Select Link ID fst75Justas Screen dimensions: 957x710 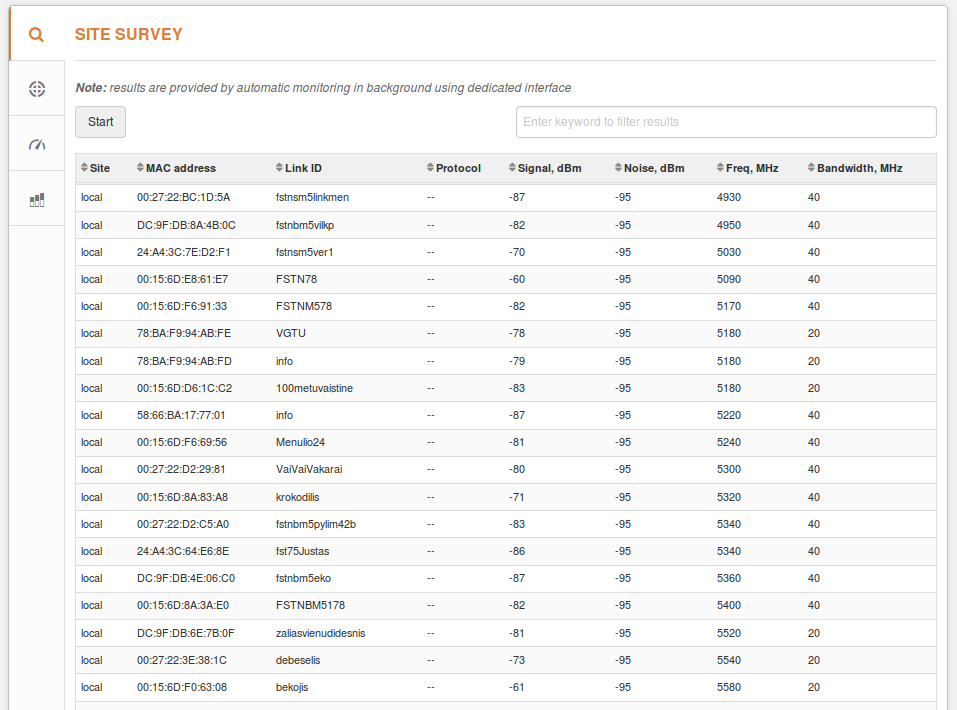coord(302,551)
